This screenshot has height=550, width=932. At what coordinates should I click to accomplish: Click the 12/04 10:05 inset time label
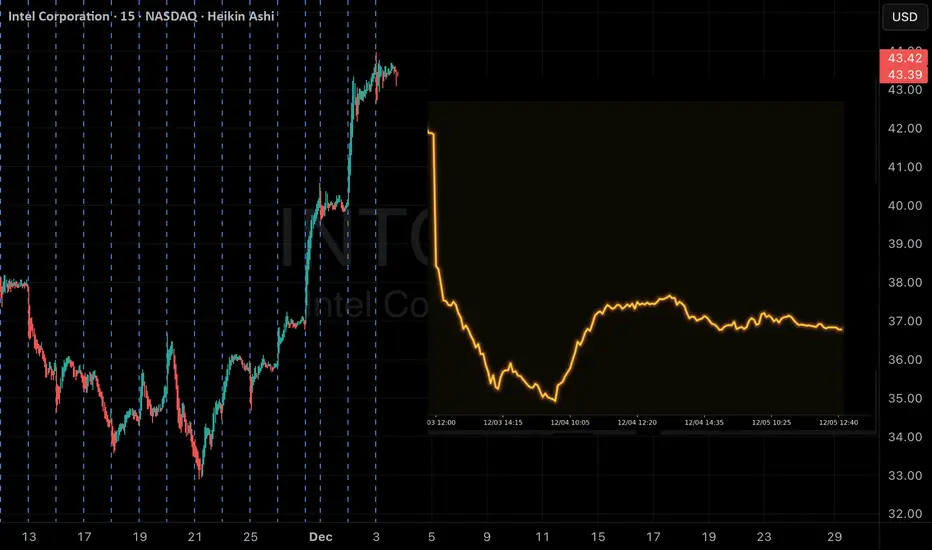570,423
